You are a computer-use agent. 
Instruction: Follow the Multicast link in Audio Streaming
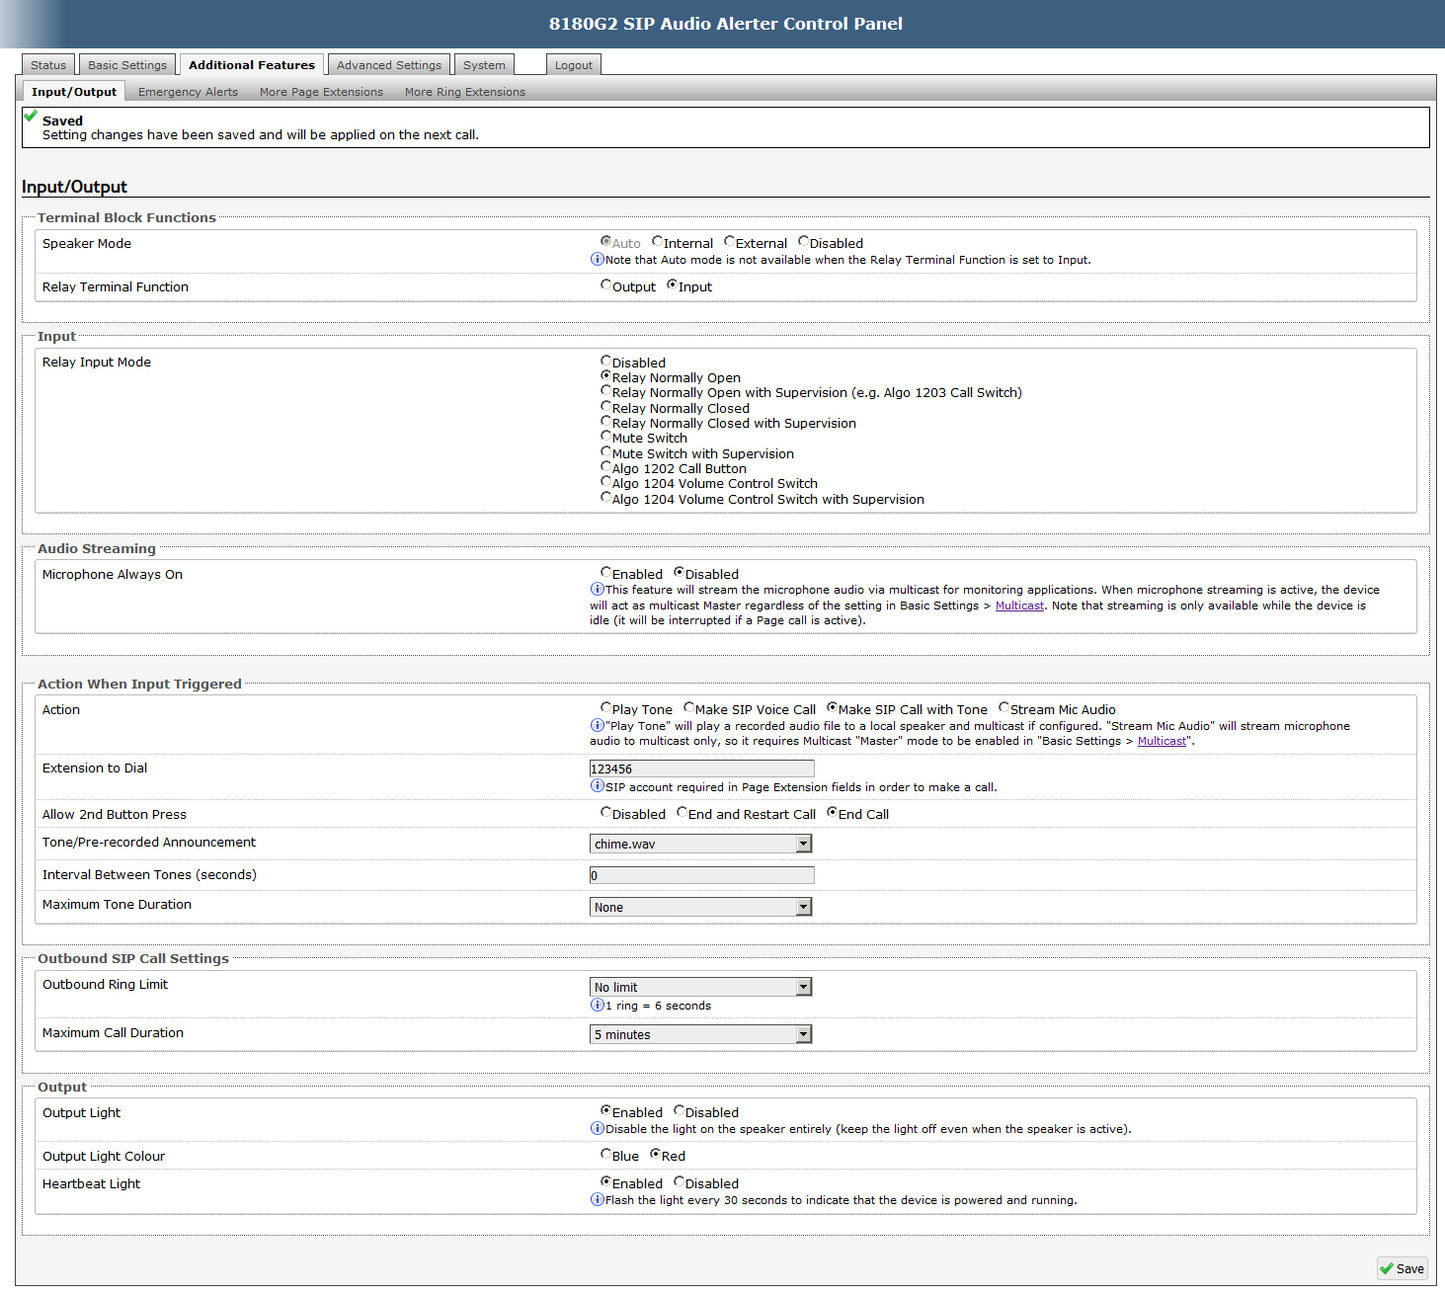(1019, 605)
